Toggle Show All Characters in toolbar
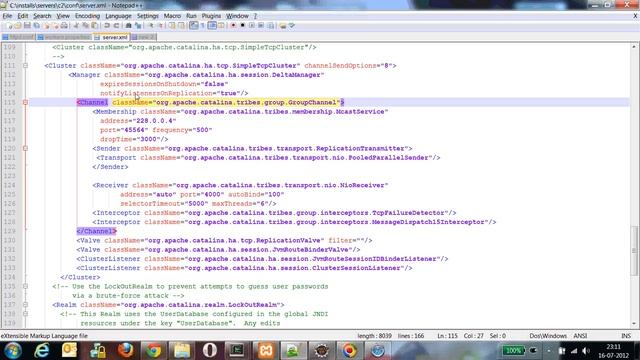The image size is (640, 360). click(x=202, y=25)
